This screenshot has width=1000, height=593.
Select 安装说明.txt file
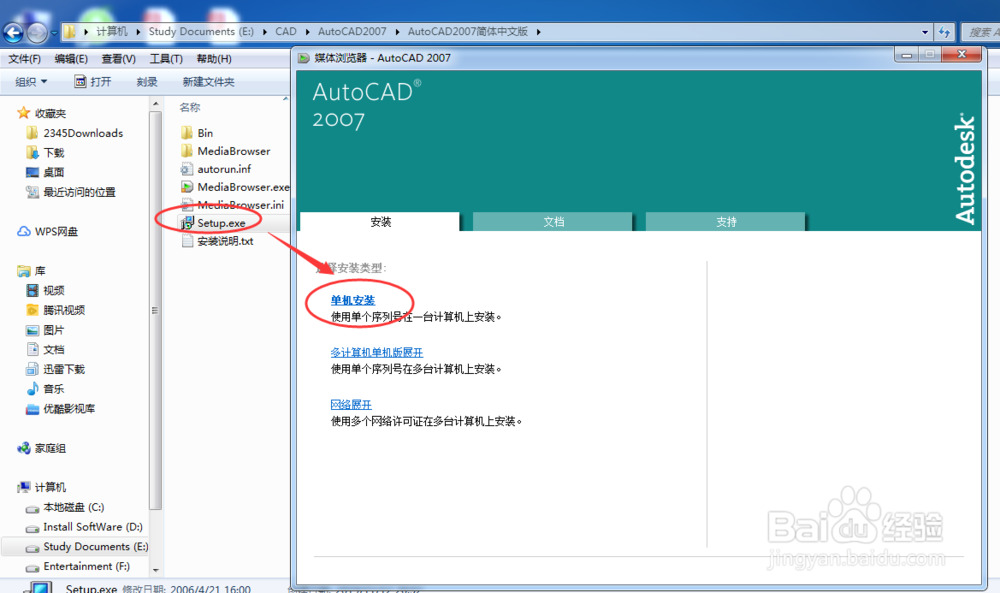pyautogui.click(x=224, y=241)
